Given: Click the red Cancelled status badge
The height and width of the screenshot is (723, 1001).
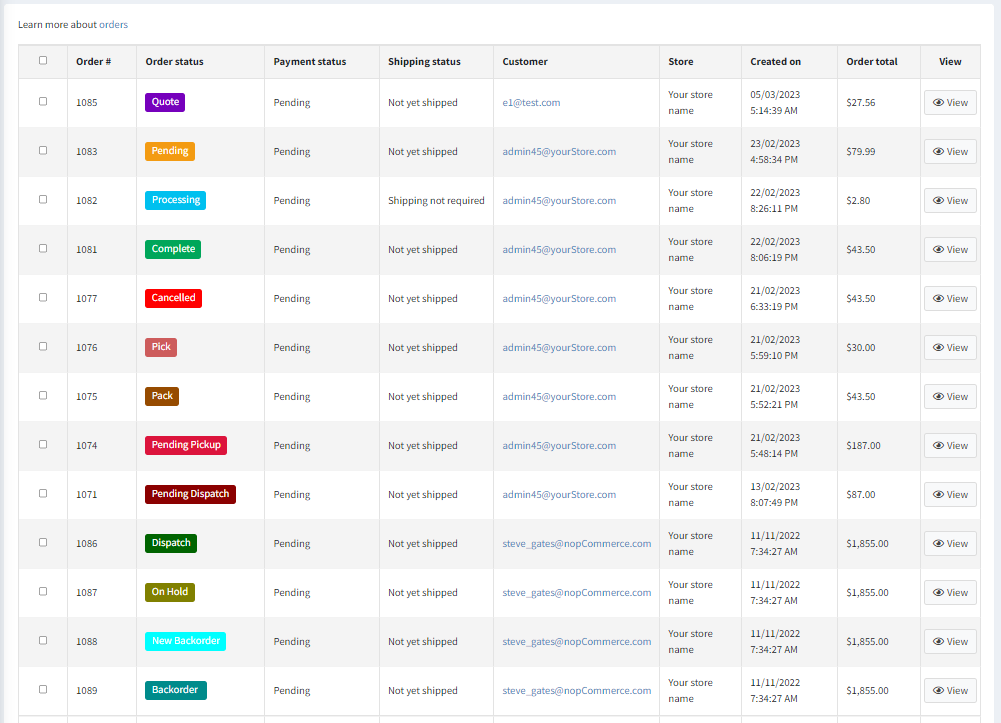Looking at the screenshot, I should 174,298.
